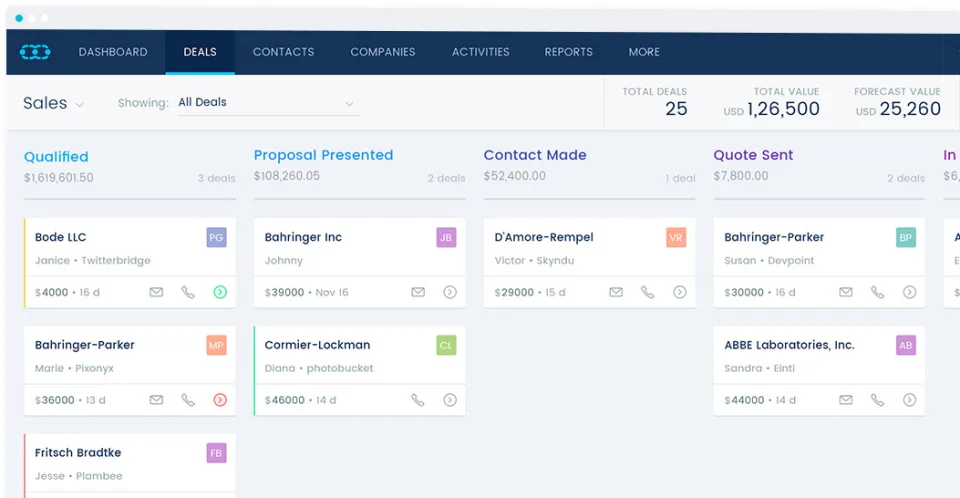The width and height of the screenshot is (960, 498).
Task: Click arrow icon on Cormier-Lockman card
Action: point(450,400)
